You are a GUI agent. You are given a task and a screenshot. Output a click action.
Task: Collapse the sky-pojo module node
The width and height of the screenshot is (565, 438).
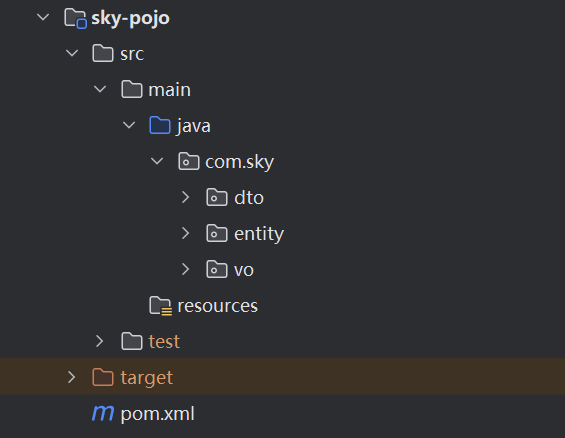click(x=43, y=17)
